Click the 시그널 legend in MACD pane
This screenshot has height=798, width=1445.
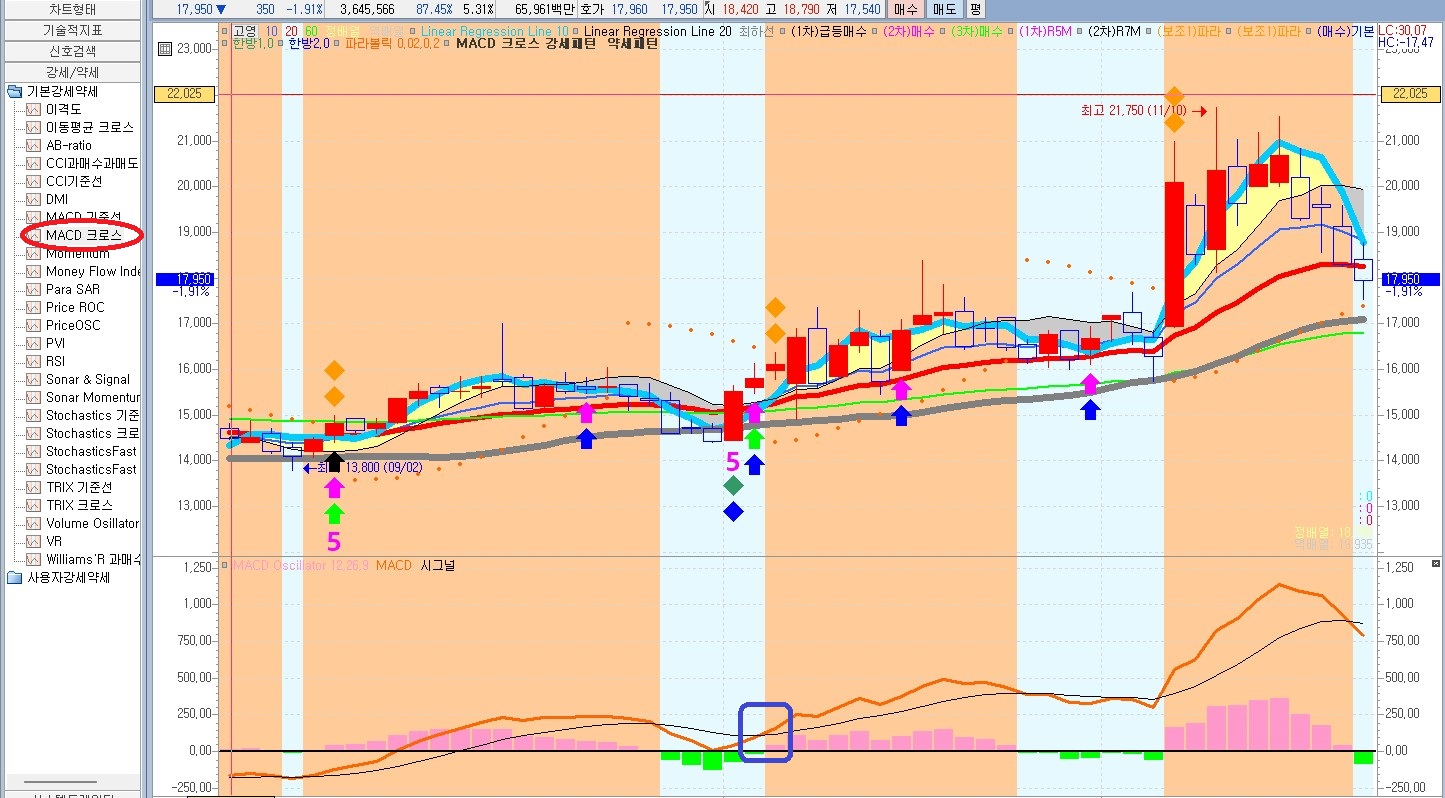point(436,566)
